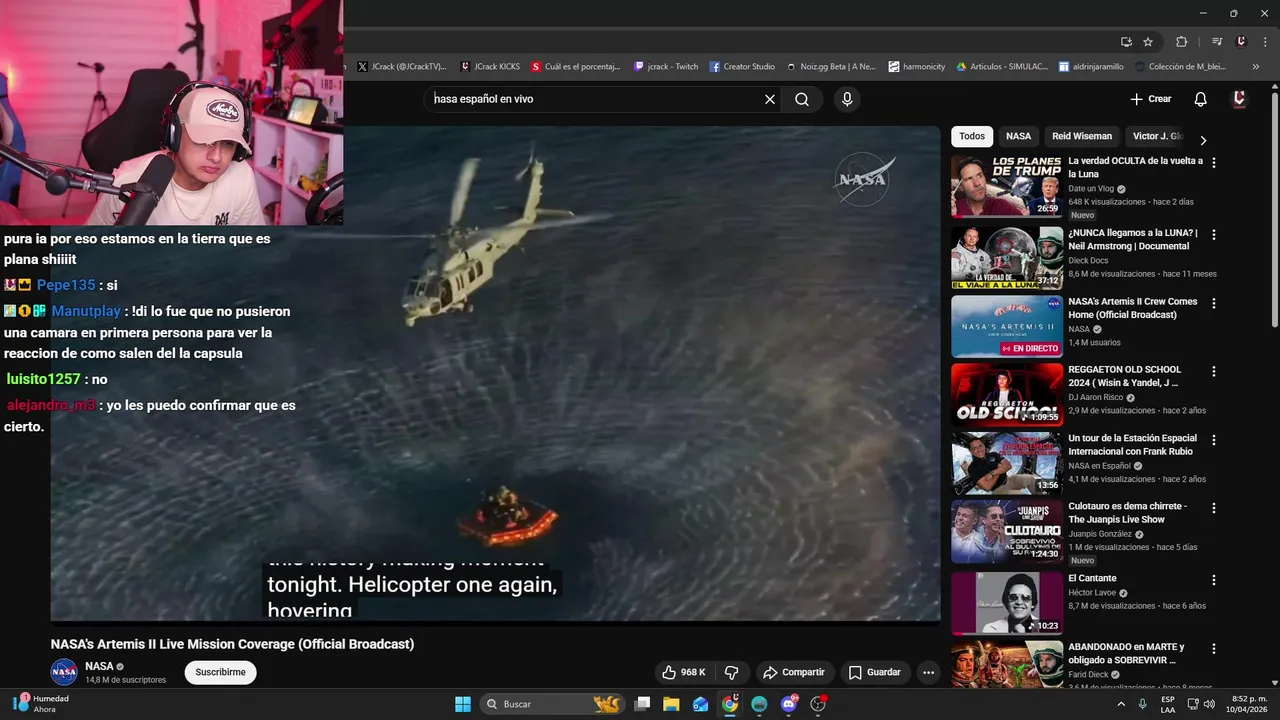
Task: Open the YouTube account avatar menu
Action: 1239,99
